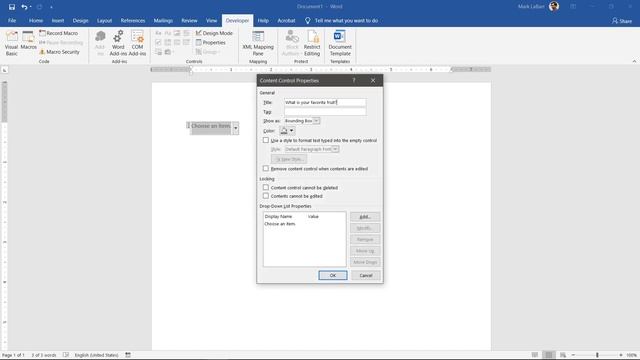Viewport: 640px width, 360px height.
Task: Open the Visual Basic editor
Action: tap(12, 43)
